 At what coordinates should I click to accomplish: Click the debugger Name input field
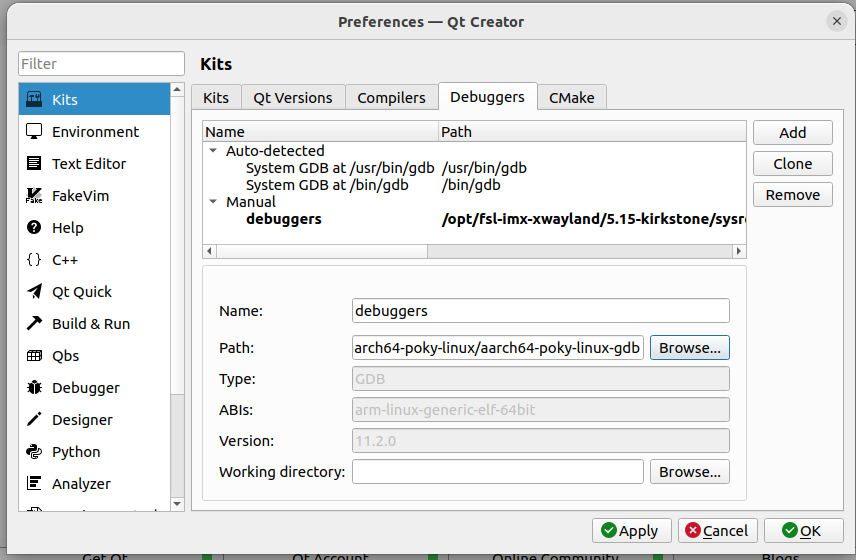coord(540,311)
